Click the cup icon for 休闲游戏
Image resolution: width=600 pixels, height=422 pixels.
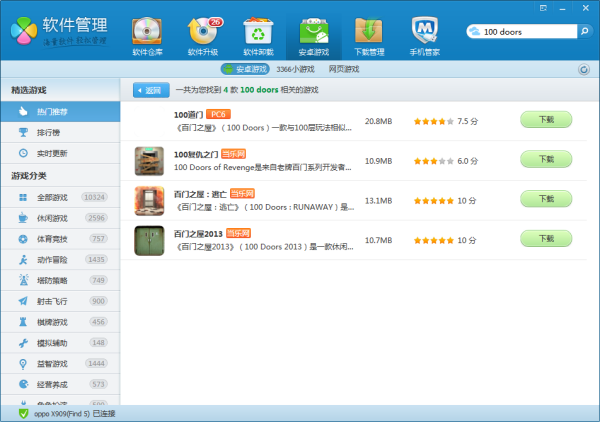(x=23, y=218)
